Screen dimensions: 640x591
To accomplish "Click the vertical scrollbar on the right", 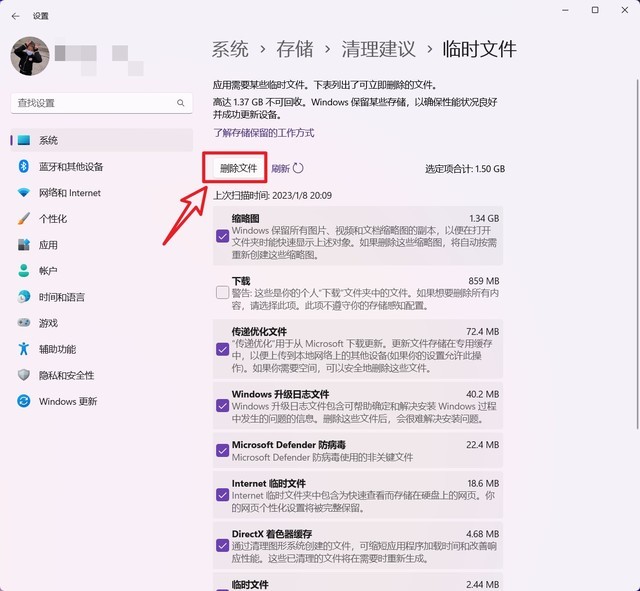I will click(x=637, y=254).
